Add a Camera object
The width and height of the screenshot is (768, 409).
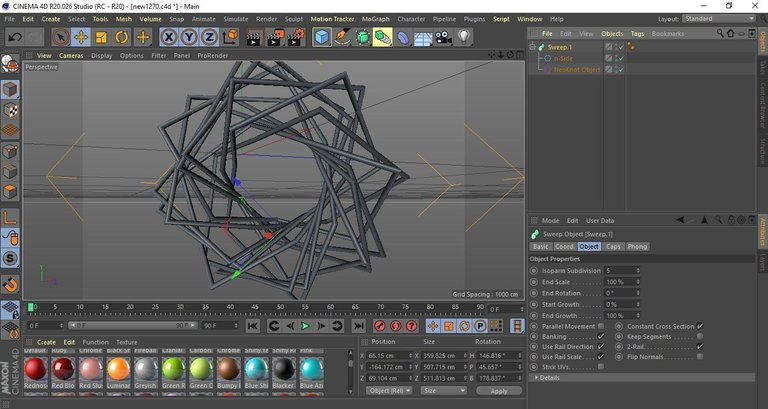click(x=443, y=37)
